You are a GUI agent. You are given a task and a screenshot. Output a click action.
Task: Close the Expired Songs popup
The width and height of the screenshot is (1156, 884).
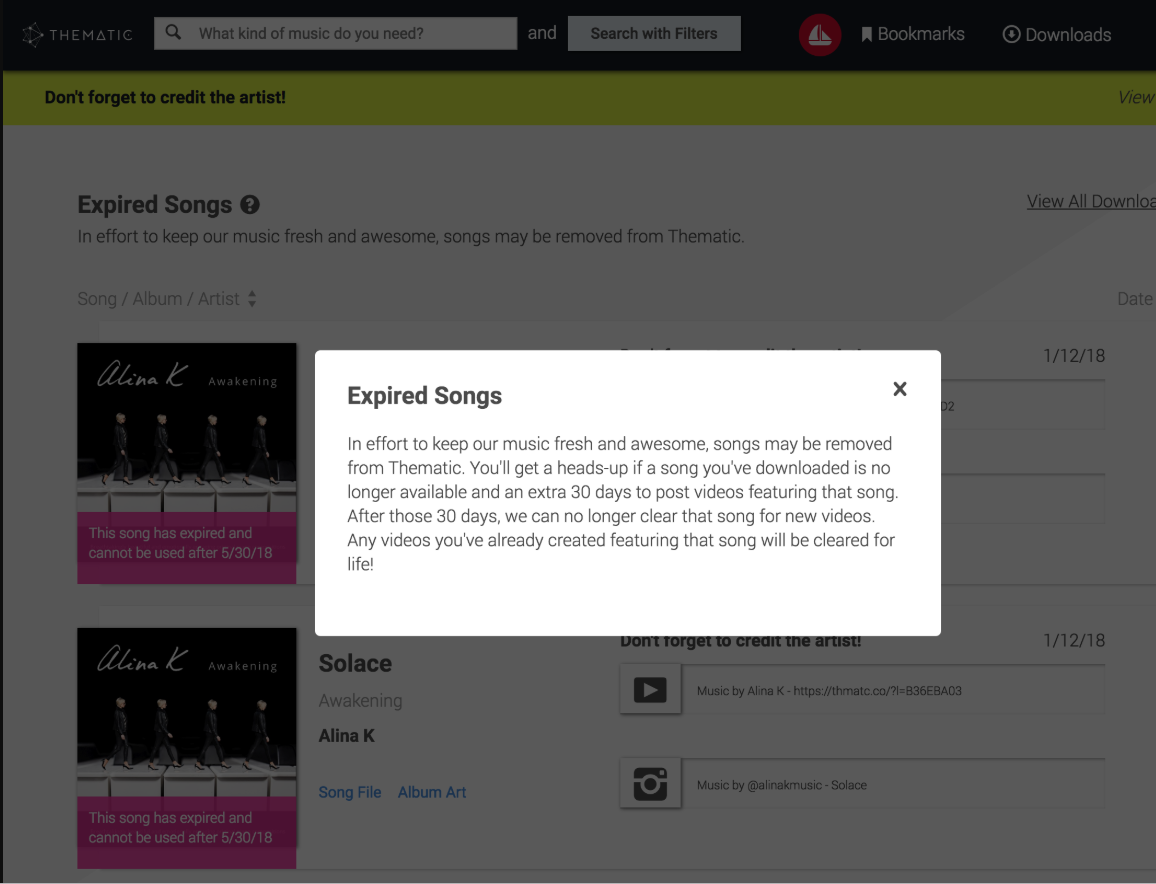click(899, 389)
